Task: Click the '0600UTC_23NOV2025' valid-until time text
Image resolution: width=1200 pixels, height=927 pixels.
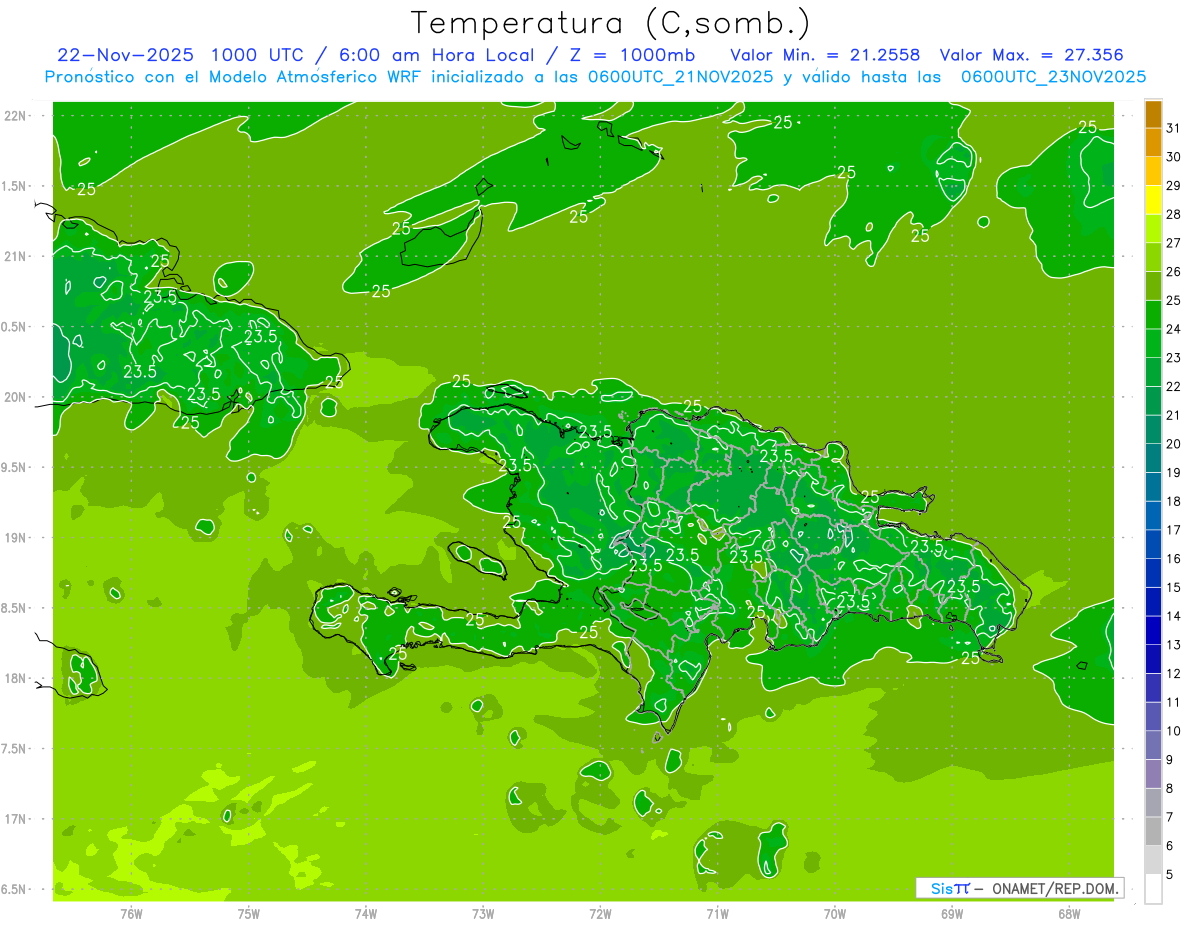Action: tap(1053, 77)
